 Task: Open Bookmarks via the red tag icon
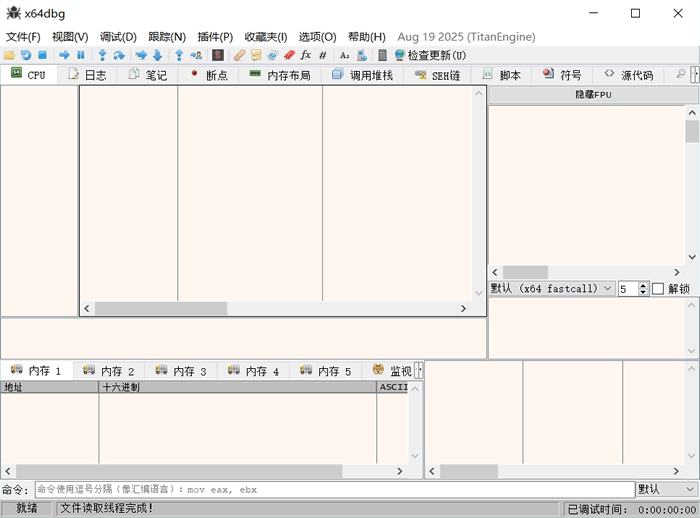pyautogui.click(x=289, y=55)
